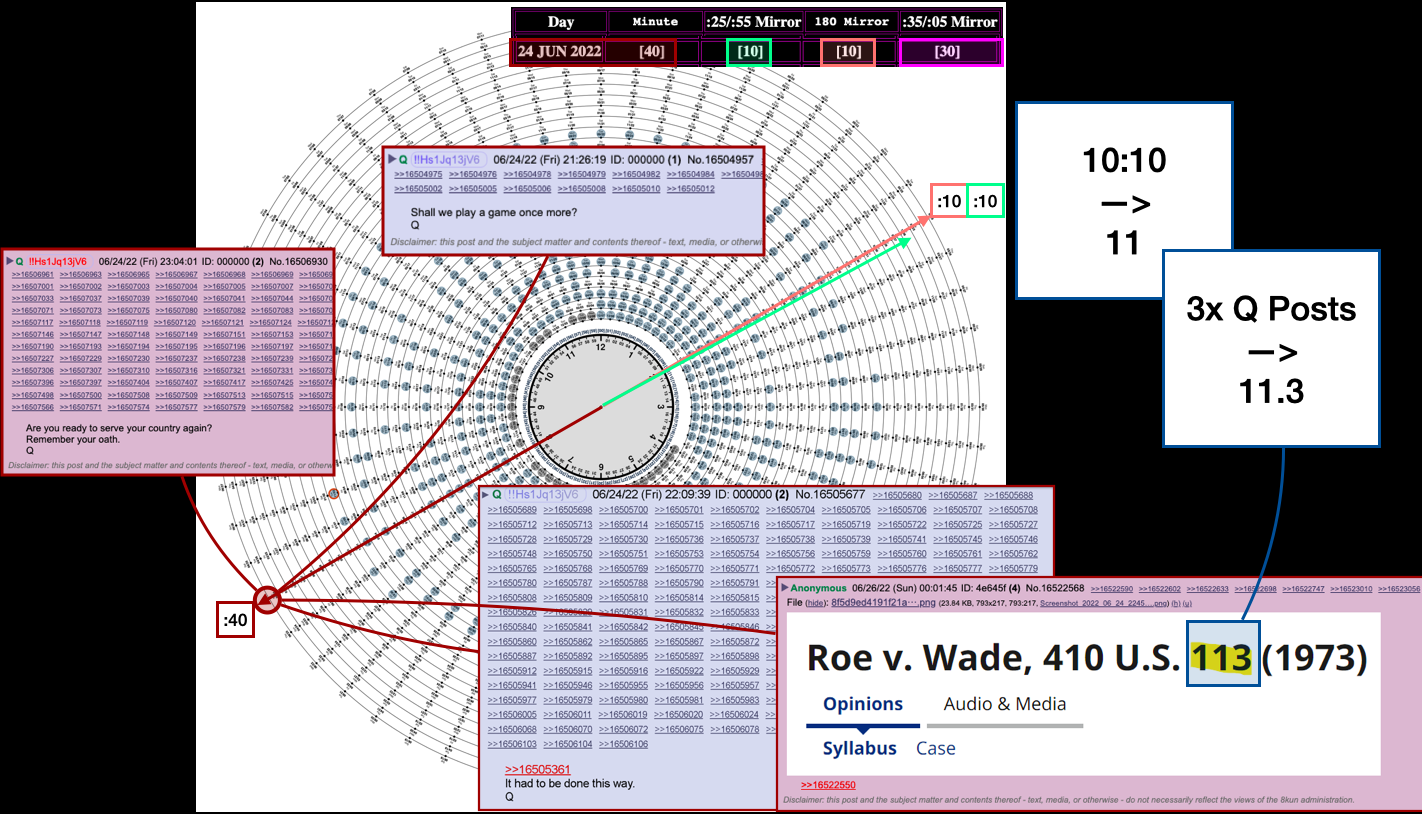
Task: Click post number No.16505677
Action: [x=832, y=494]
